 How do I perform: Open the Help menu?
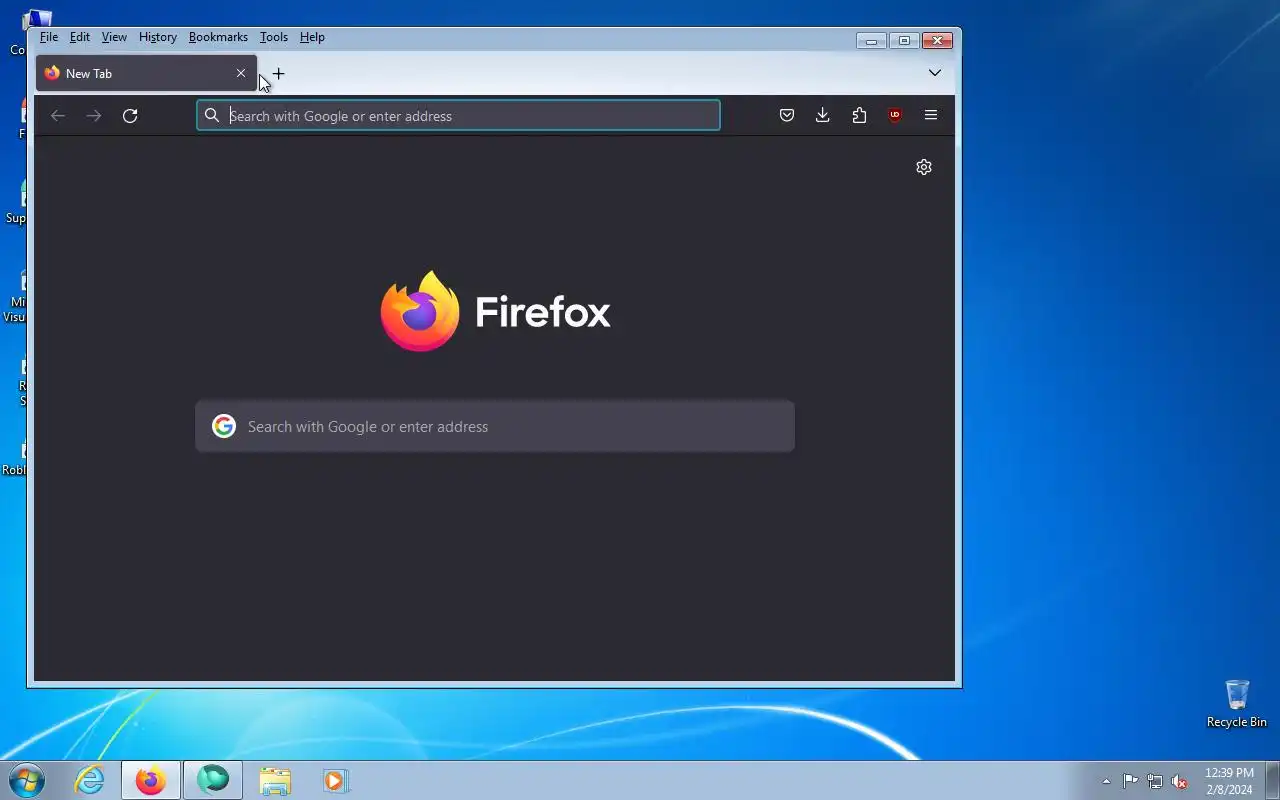(x=312, y=37)
